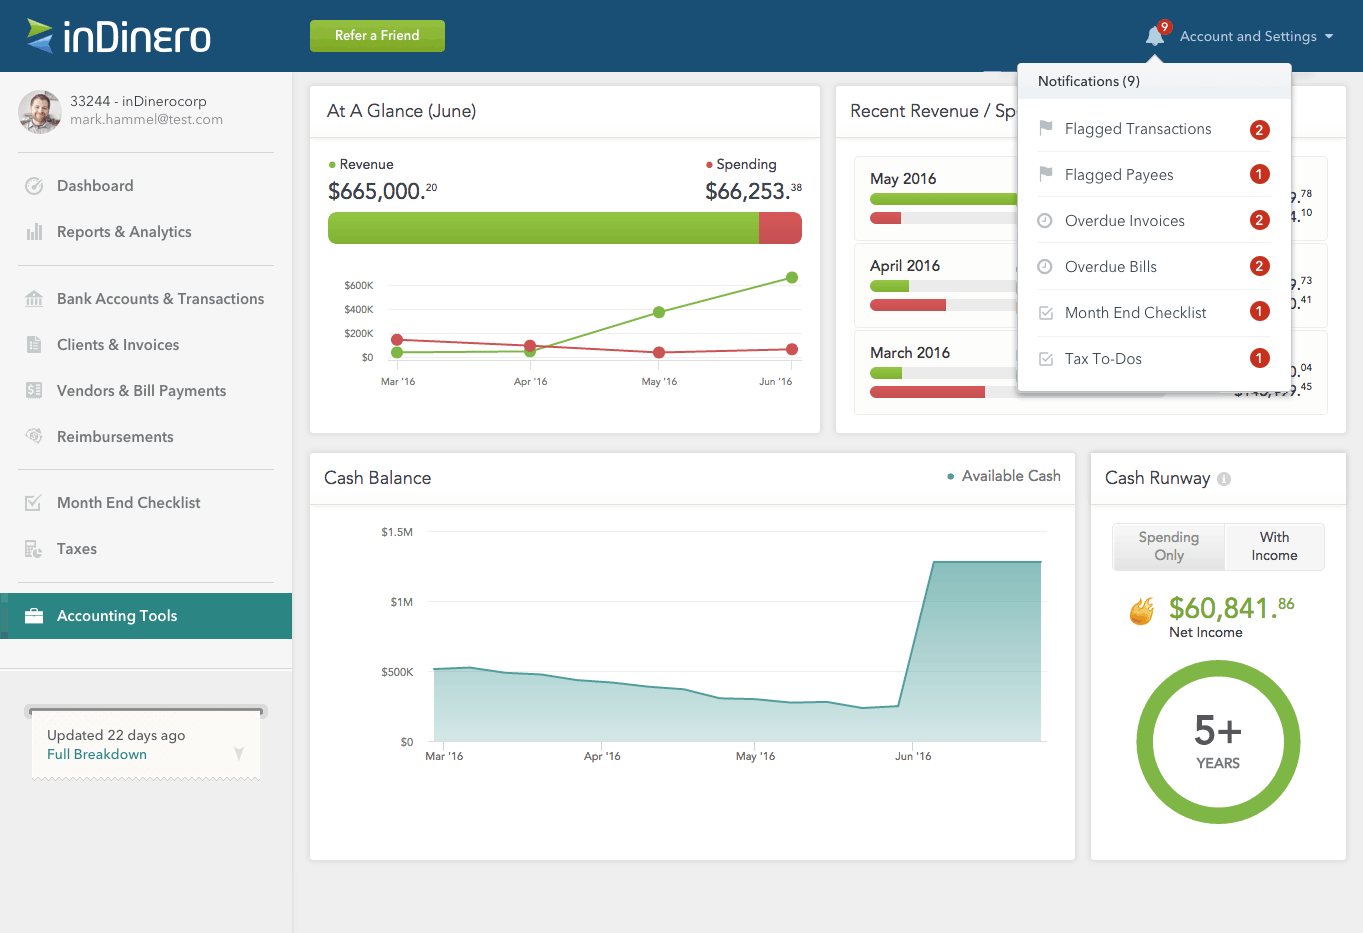The image size is (1363, 933).
Task: Click the Cash Runway info icon
Action: click(1224, 479)
